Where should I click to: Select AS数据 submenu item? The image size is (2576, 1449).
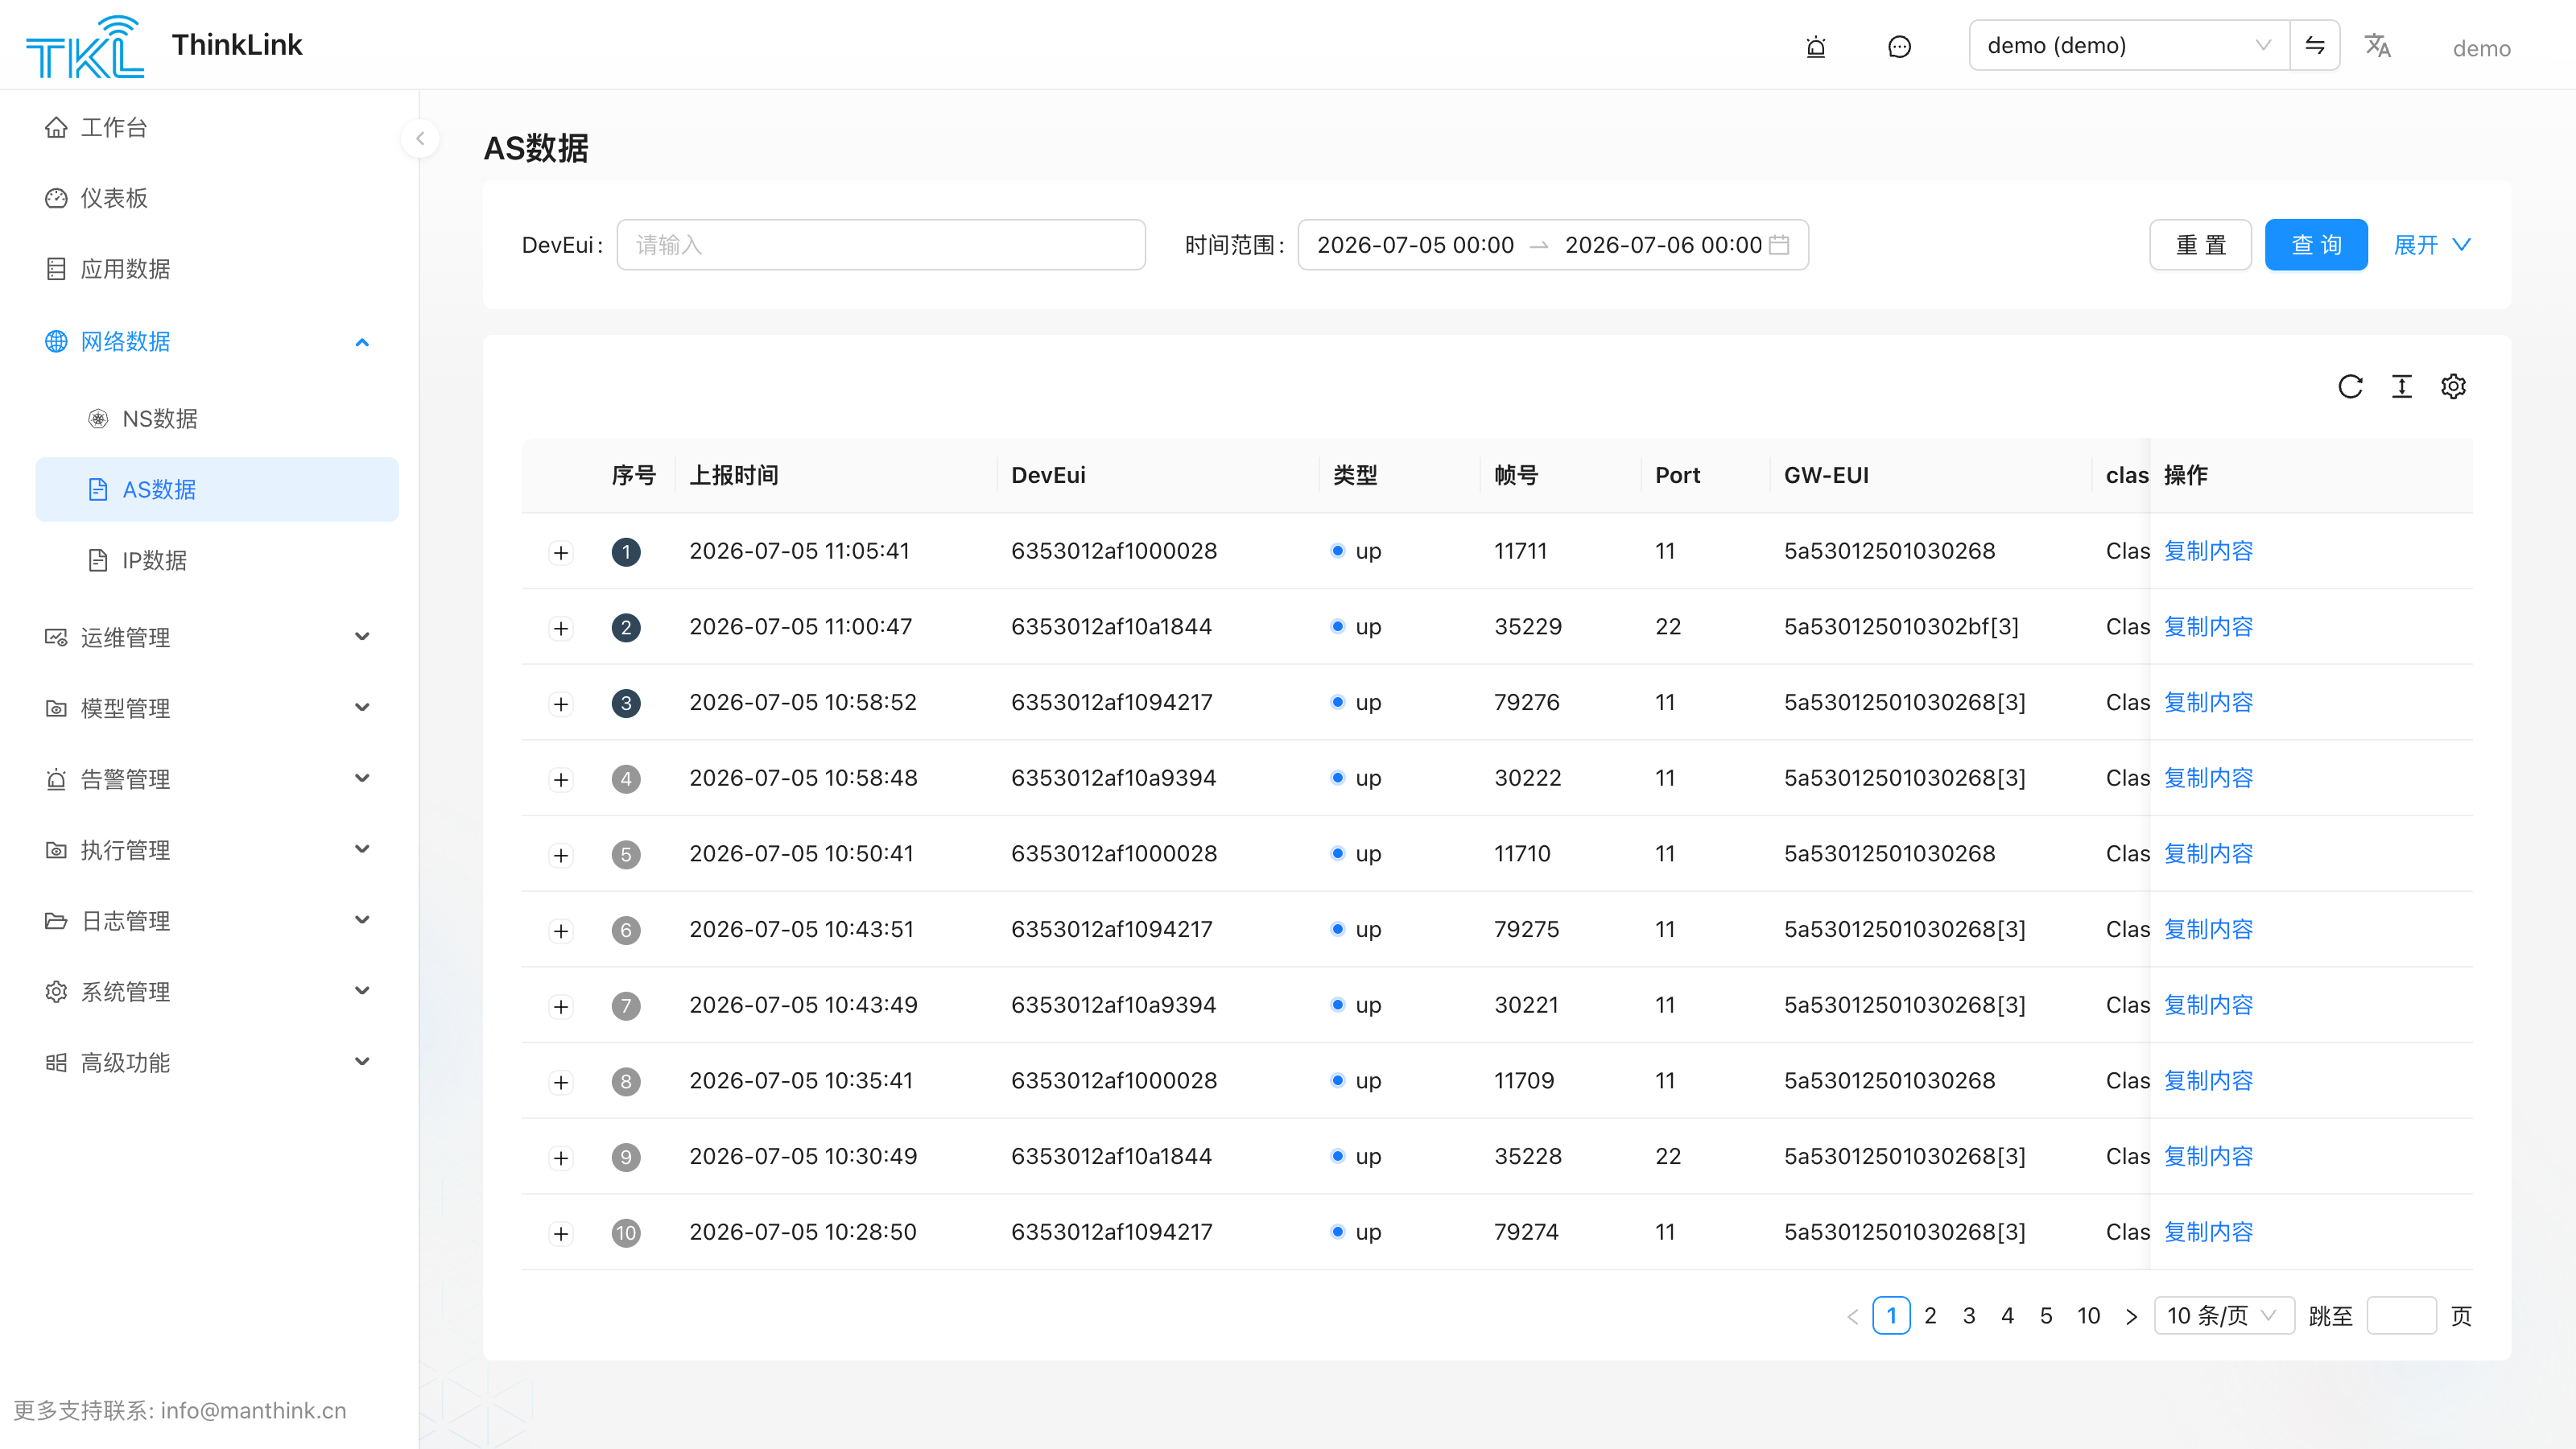coord(217,490)
